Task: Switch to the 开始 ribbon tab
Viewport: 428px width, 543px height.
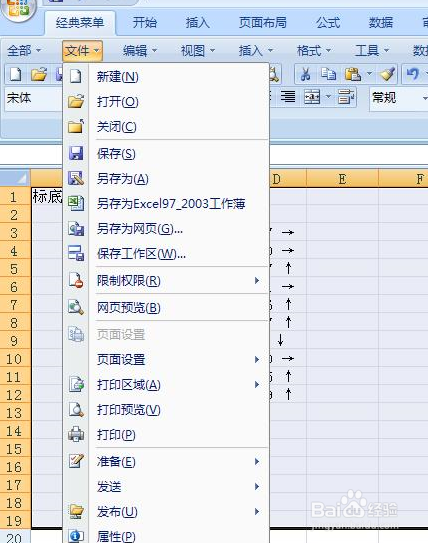Action: pyautogui.click(x=145, y=23)
